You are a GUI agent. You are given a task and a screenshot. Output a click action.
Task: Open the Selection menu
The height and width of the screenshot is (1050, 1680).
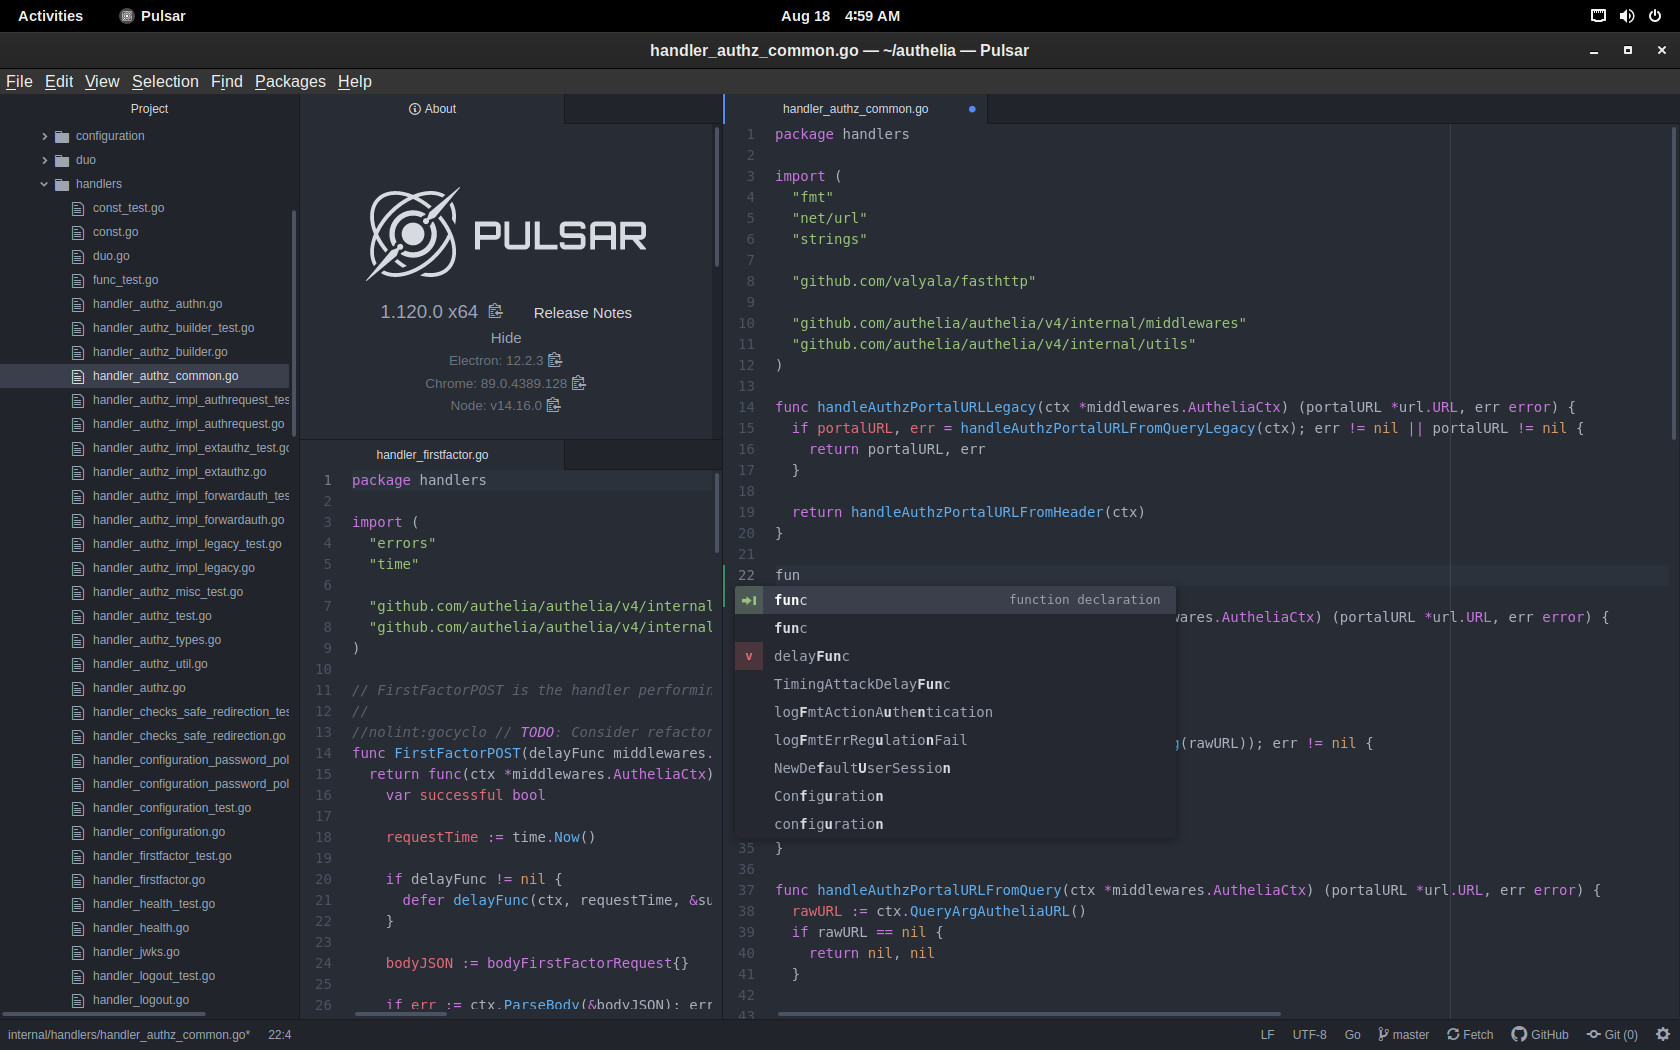165,81
